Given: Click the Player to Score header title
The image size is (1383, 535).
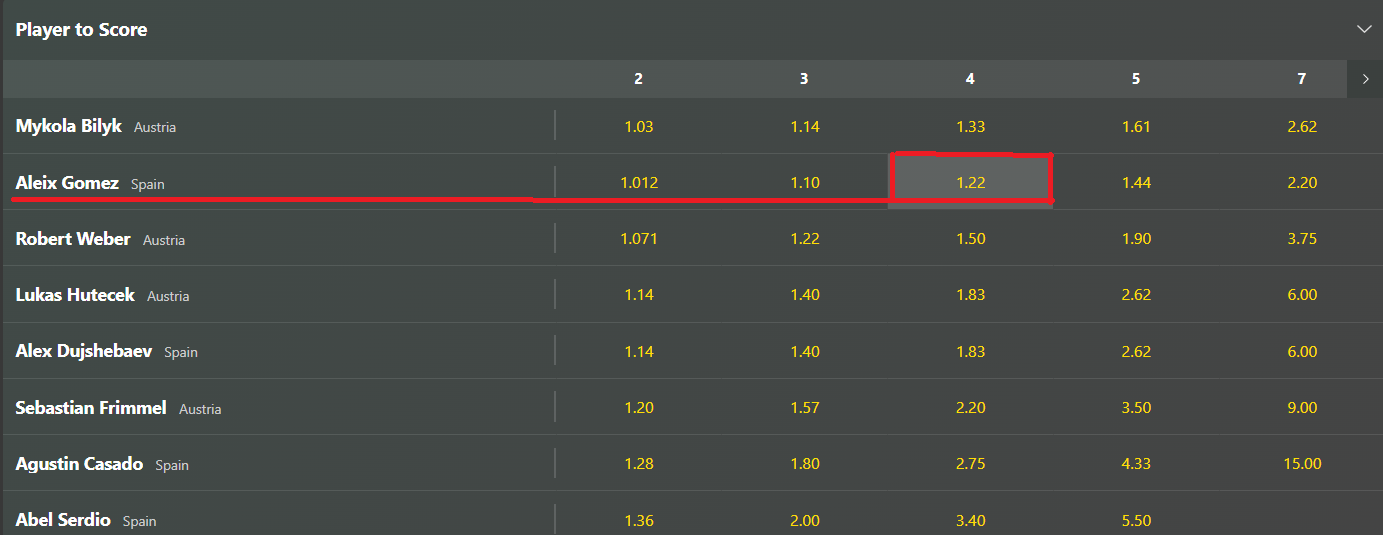Looking at the screenshot, I should pyautogui.click(x=81, y=30).
